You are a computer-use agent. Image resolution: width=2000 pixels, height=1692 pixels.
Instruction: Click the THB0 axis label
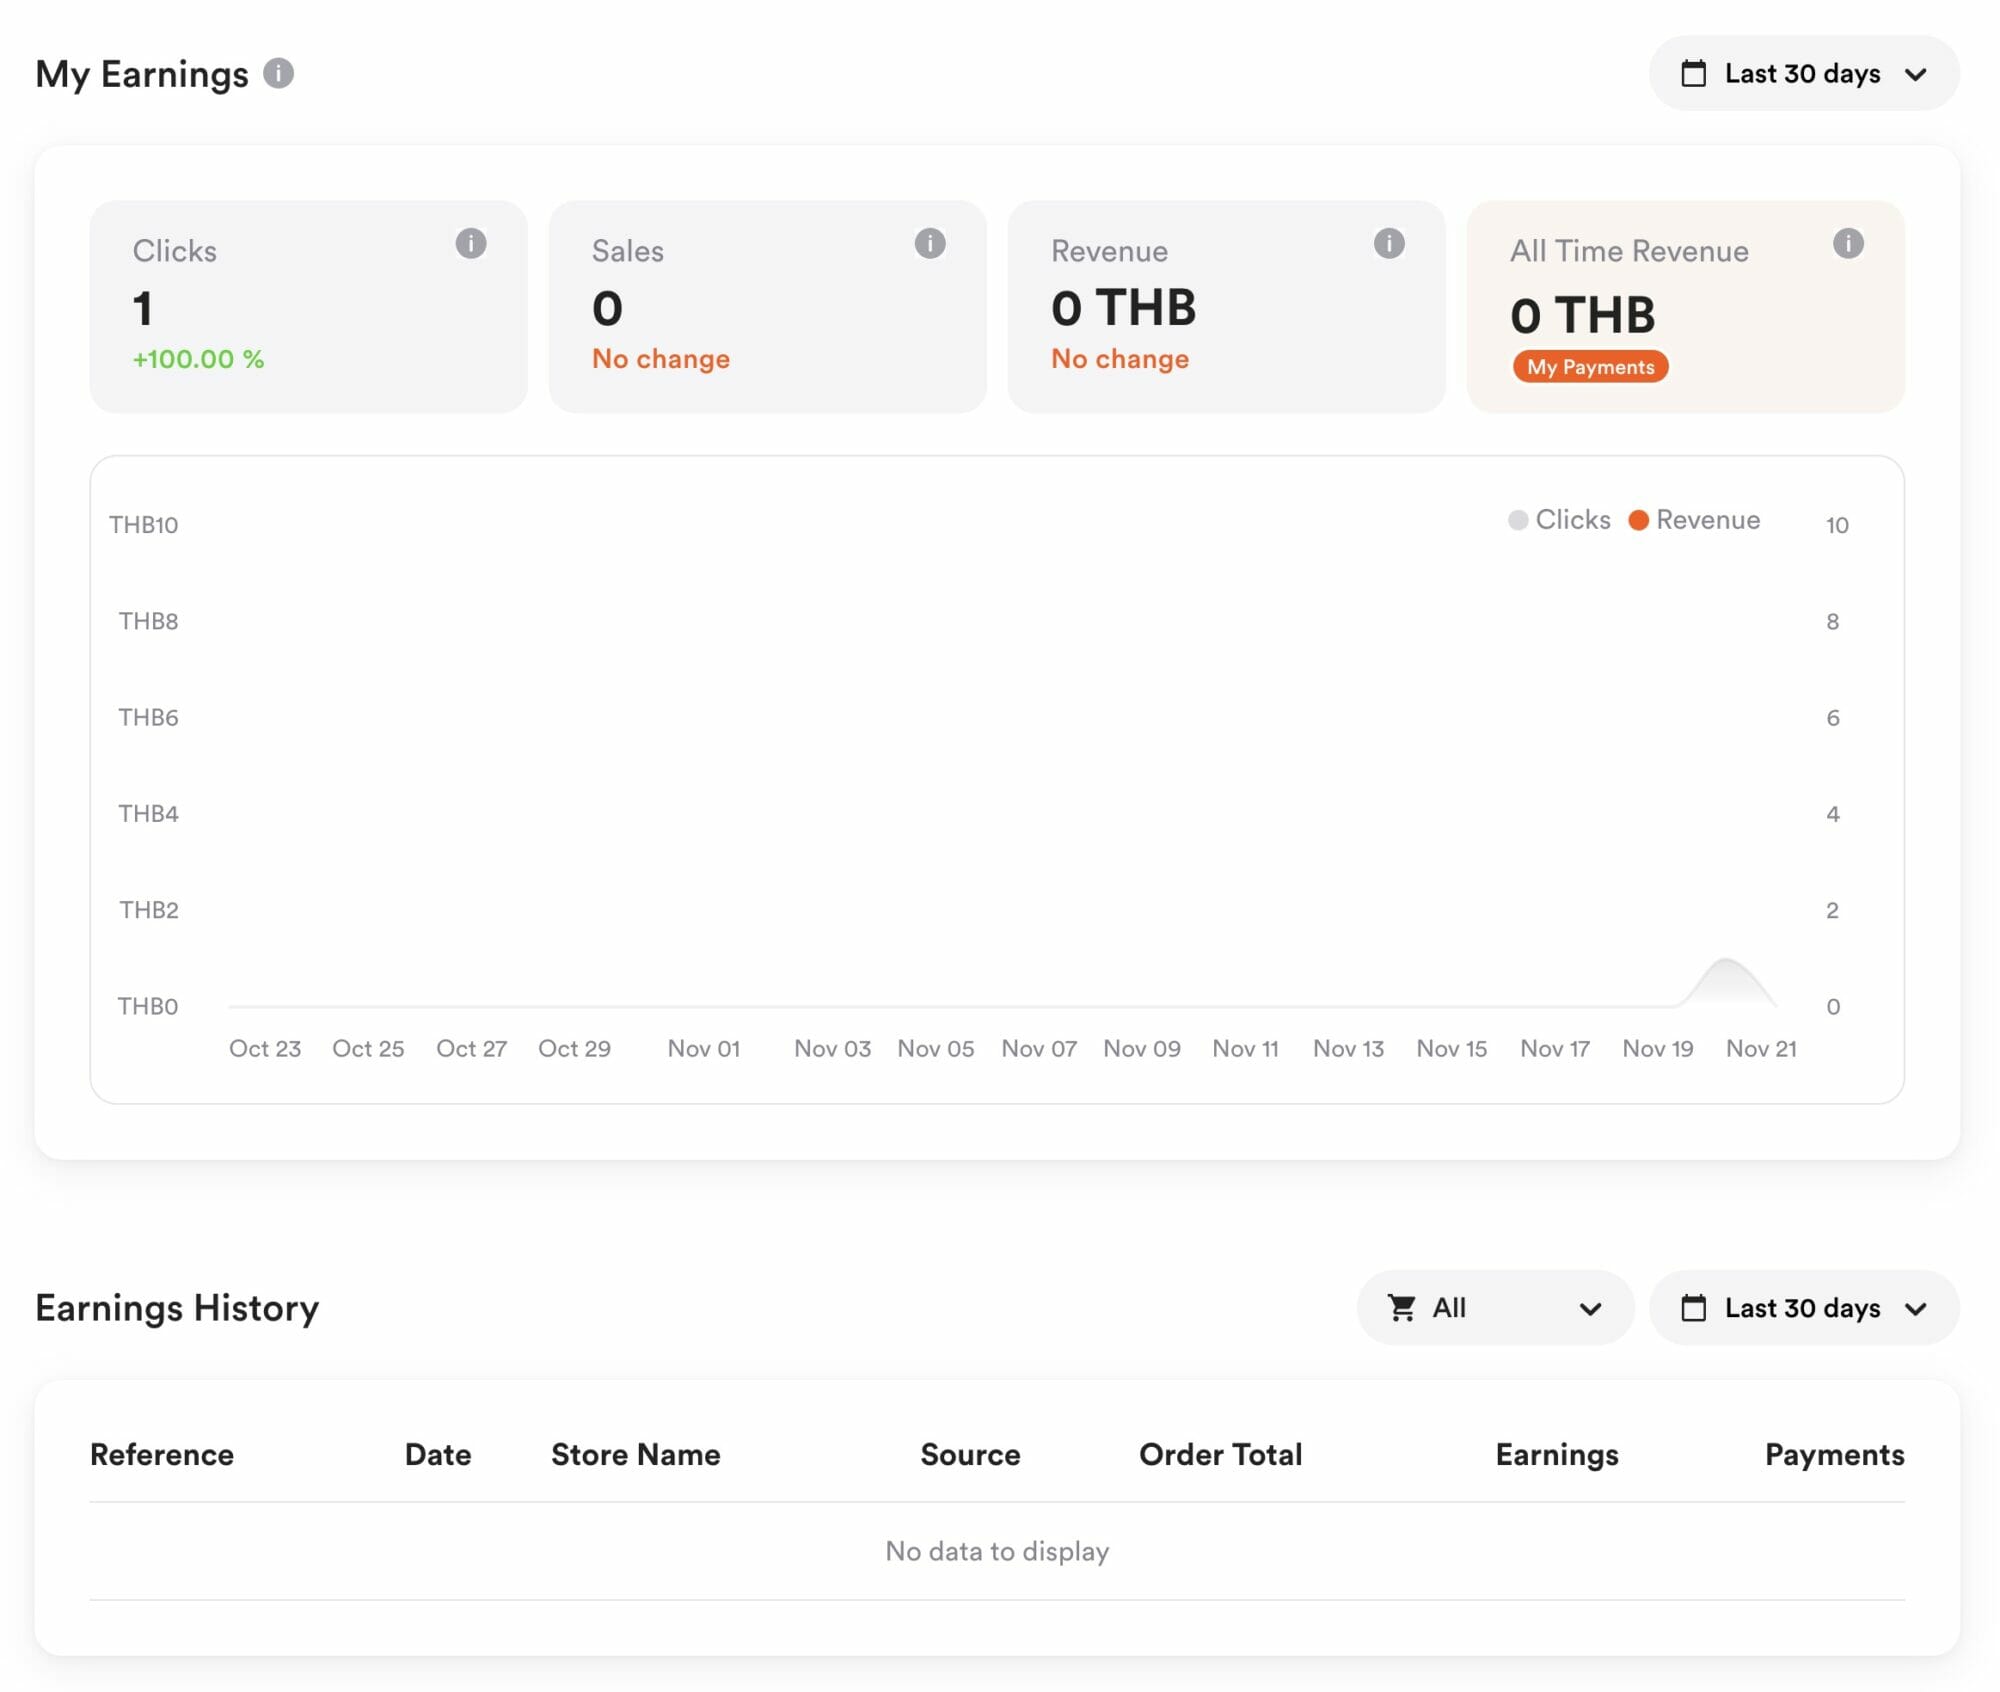pyautogui.click(x=147, y=1006)
